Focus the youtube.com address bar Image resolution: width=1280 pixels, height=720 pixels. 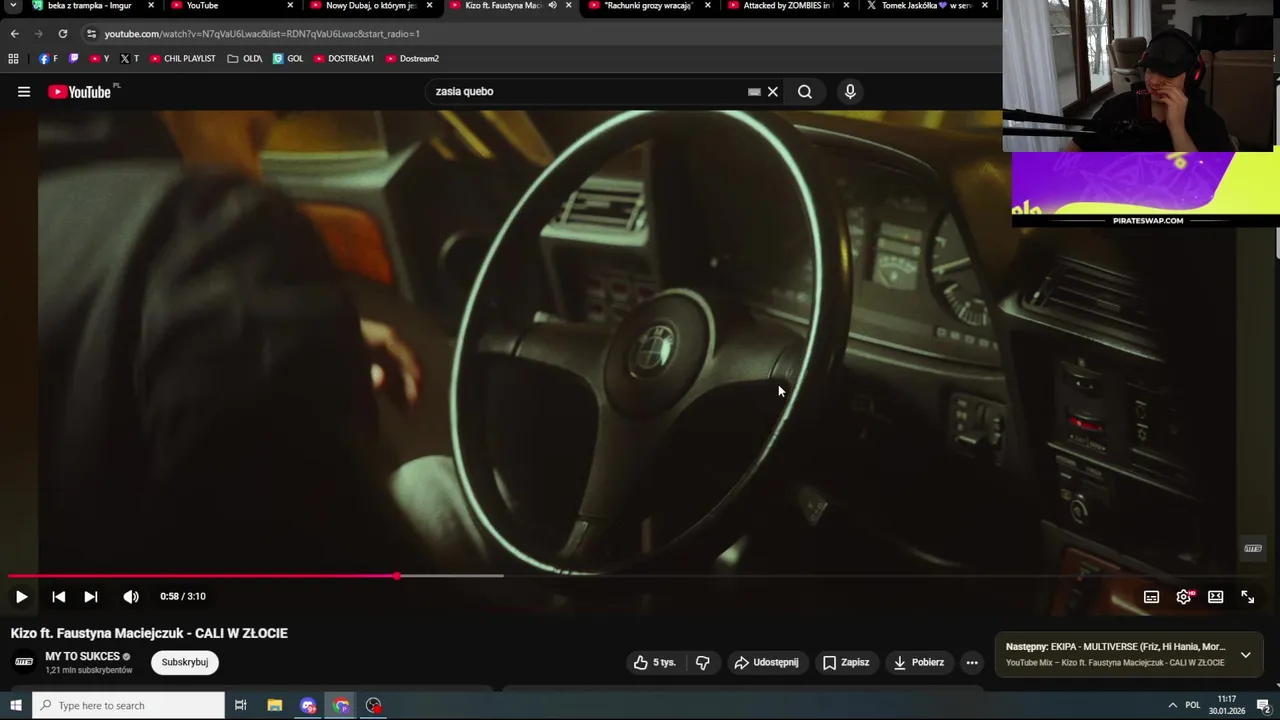(x=540, y=34)
